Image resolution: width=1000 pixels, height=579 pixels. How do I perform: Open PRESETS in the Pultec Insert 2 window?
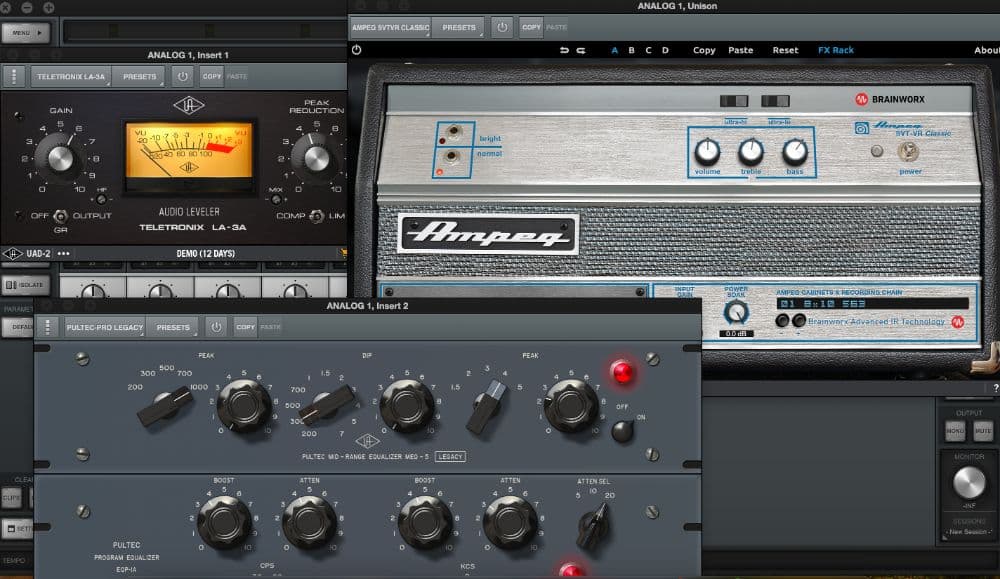tap(173, 327)
